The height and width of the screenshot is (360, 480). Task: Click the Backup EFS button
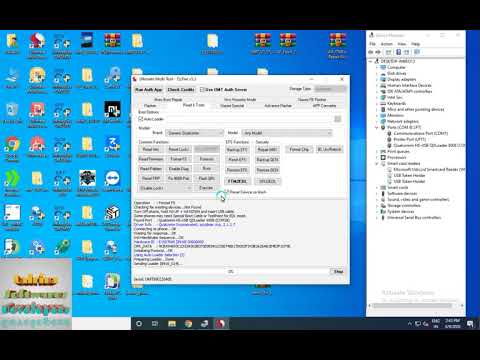pyautogui.click(x=237, y=150)
